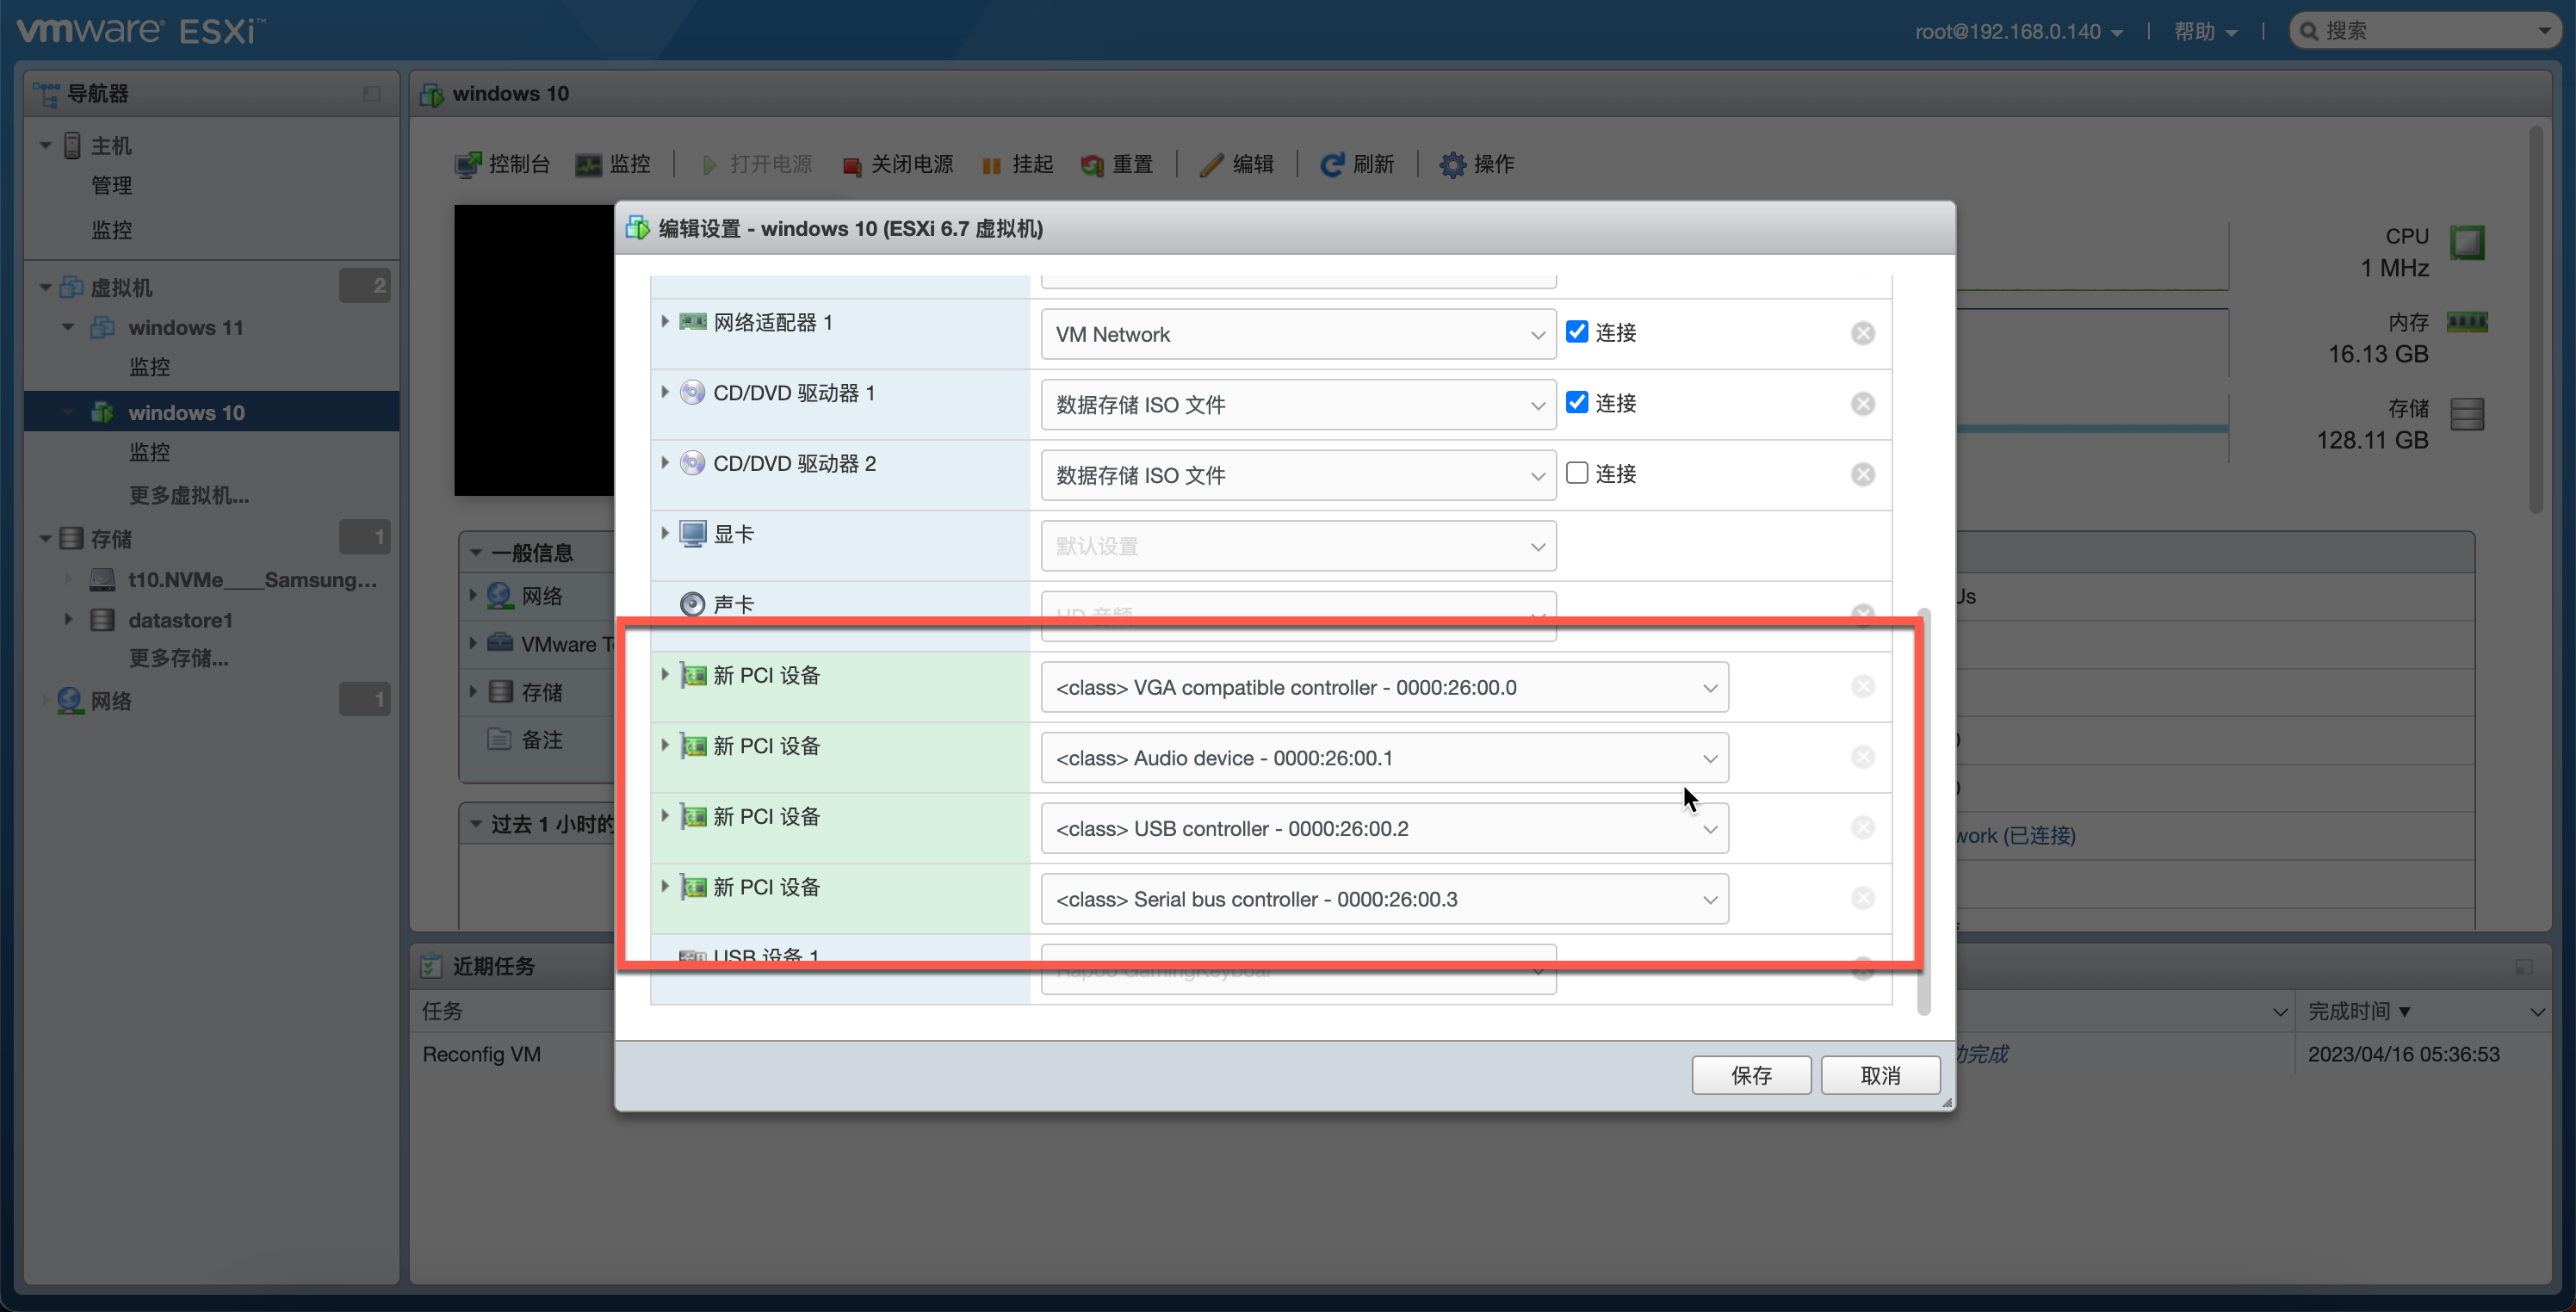Open the root@192.168.0.140 user menu
This screenshot has height=1312, width=2576.
(x=2018, y=32)
